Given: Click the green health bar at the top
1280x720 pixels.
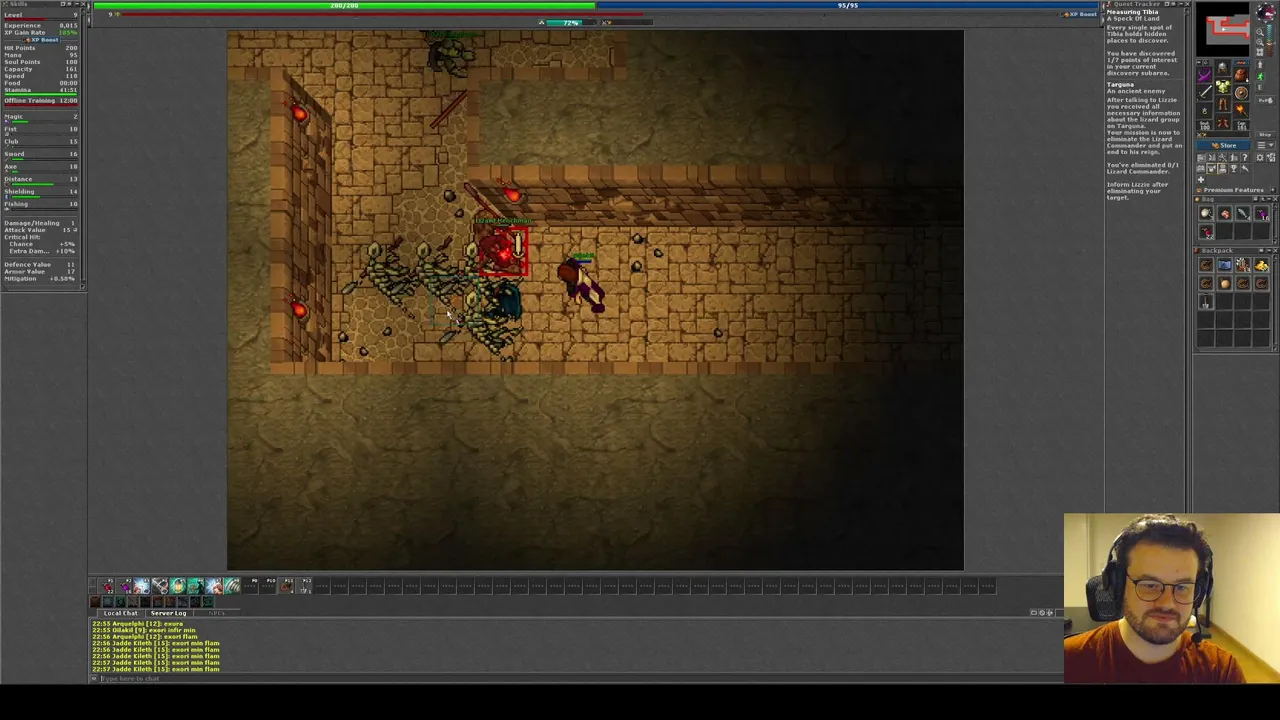Looking at the screenshot, I should (345, 5).
